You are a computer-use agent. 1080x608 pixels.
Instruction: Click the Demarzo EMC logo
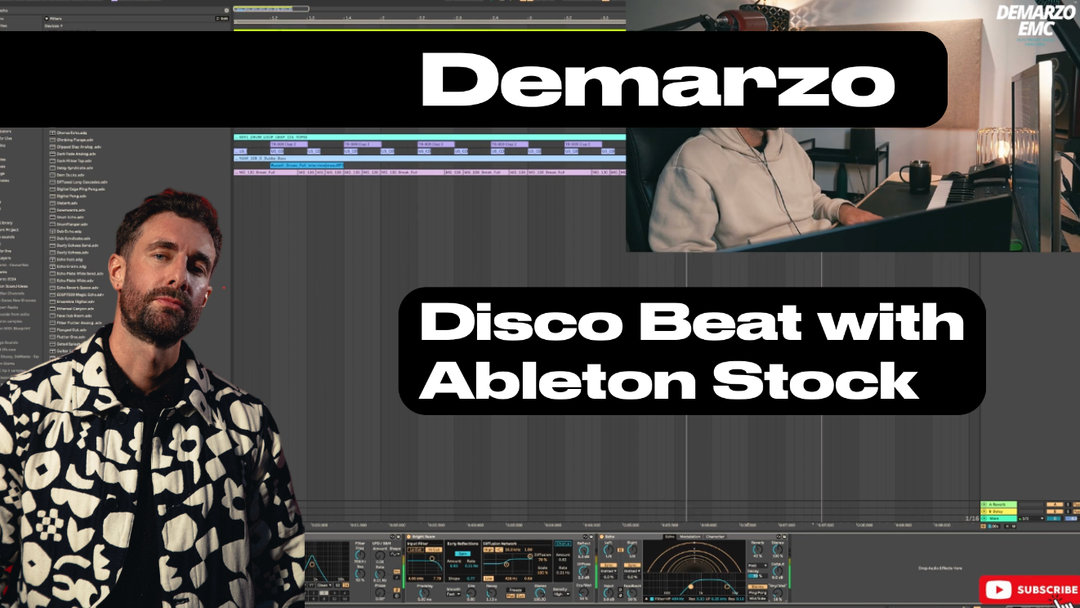[x=1035, y=20]
